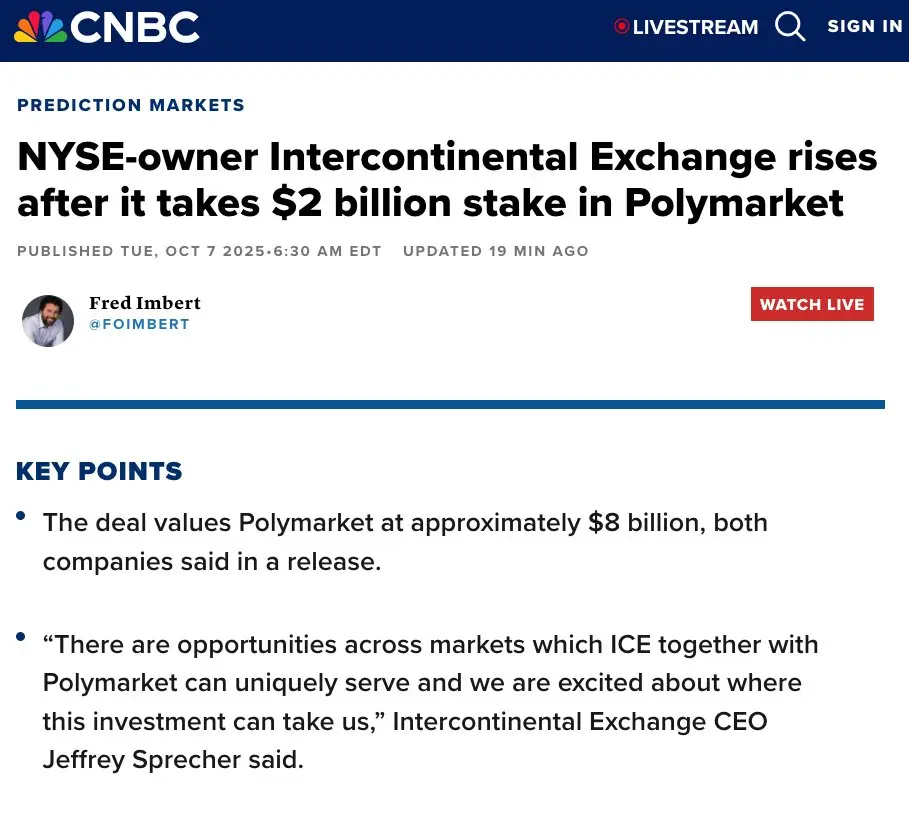This screenshot has width=909, height=820.
Task: Open search with the magnifying glass
Action: tap(790, 27)
